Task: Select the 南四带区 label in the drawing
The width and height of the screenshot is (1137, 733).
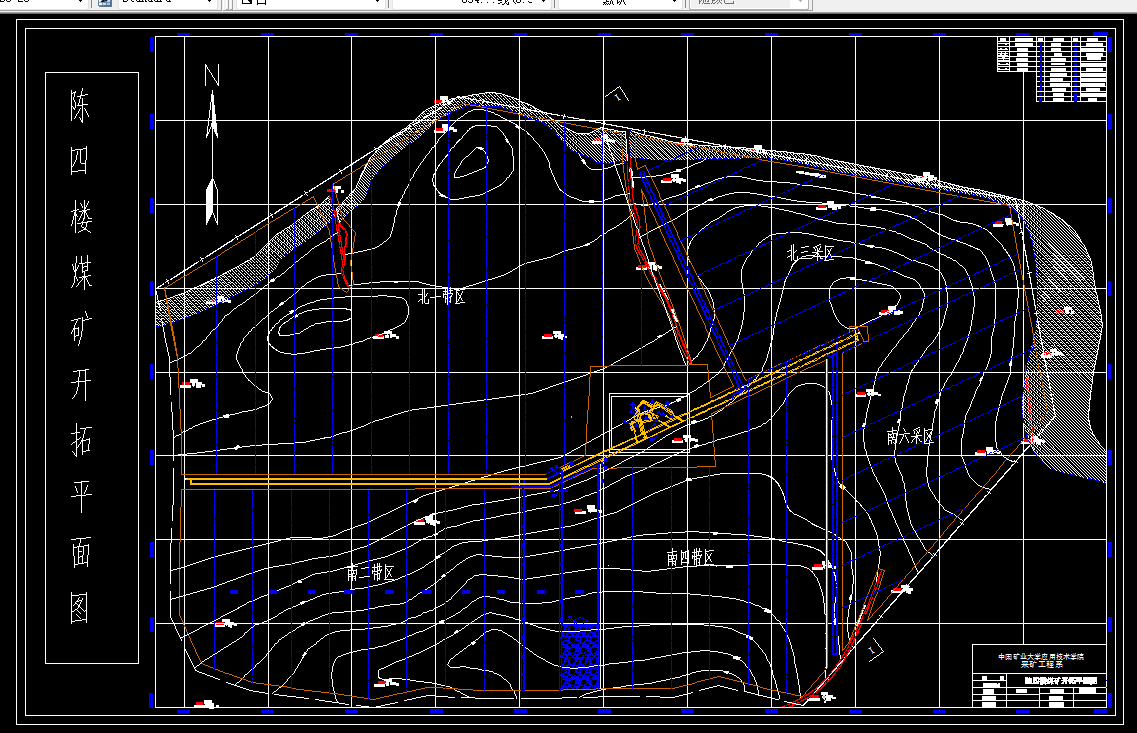Action: pos(690,558)
